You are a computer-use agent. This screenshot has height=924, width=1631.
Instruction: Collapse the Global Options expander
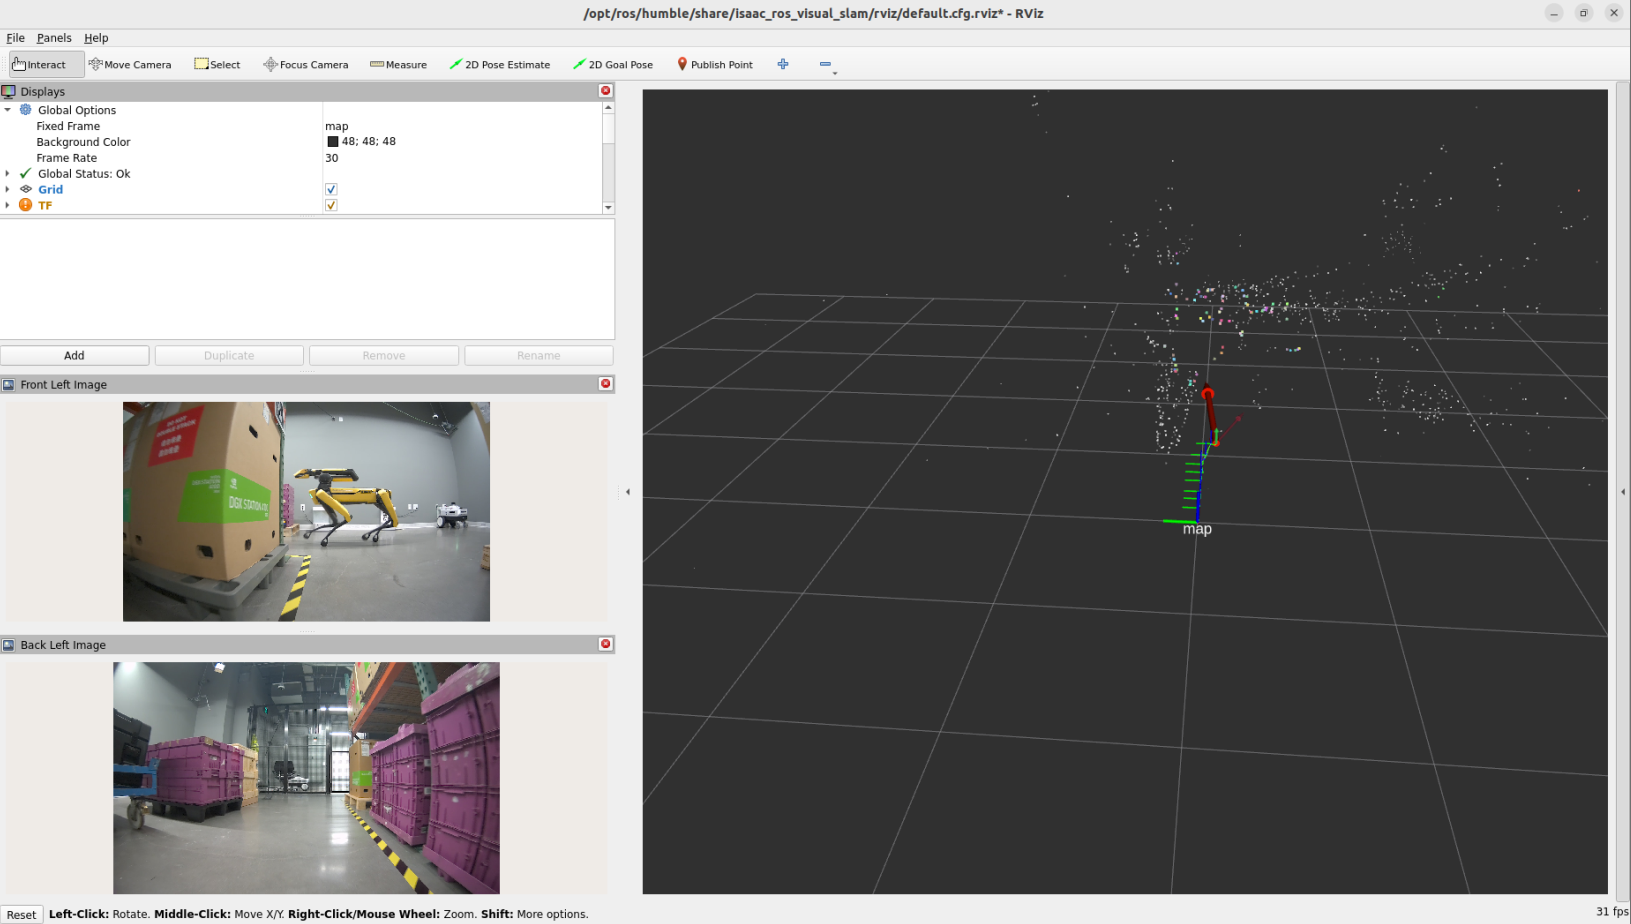[x=8, y=110]
